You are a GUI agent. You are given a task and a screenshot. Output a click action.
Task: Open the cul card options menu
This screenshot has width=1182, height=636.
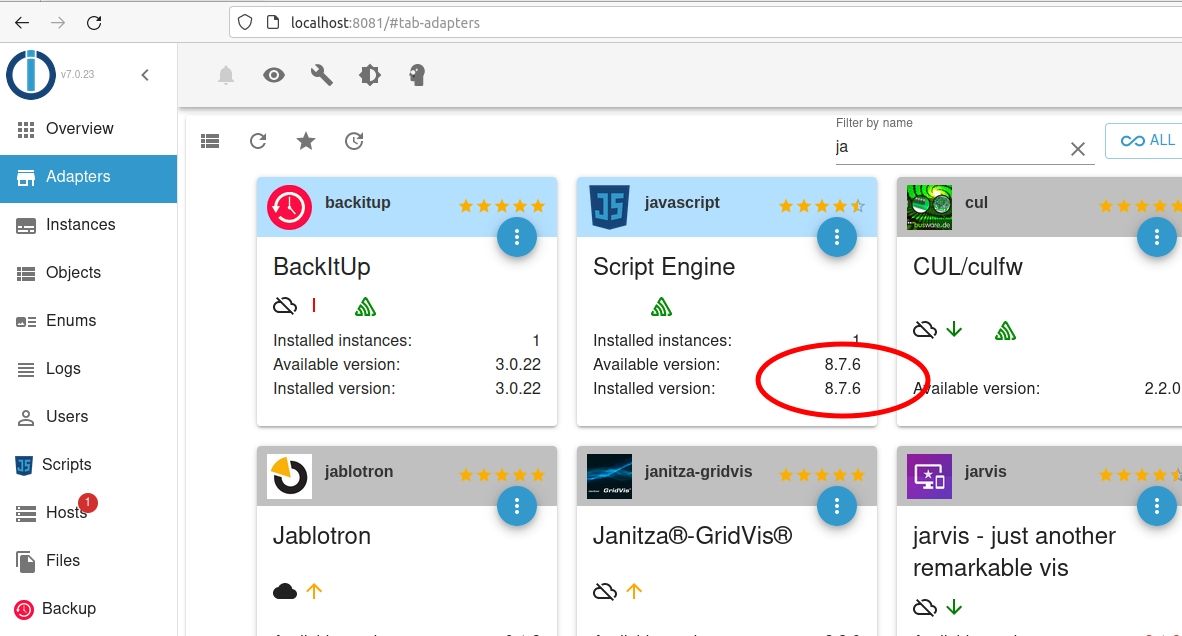1156,237
